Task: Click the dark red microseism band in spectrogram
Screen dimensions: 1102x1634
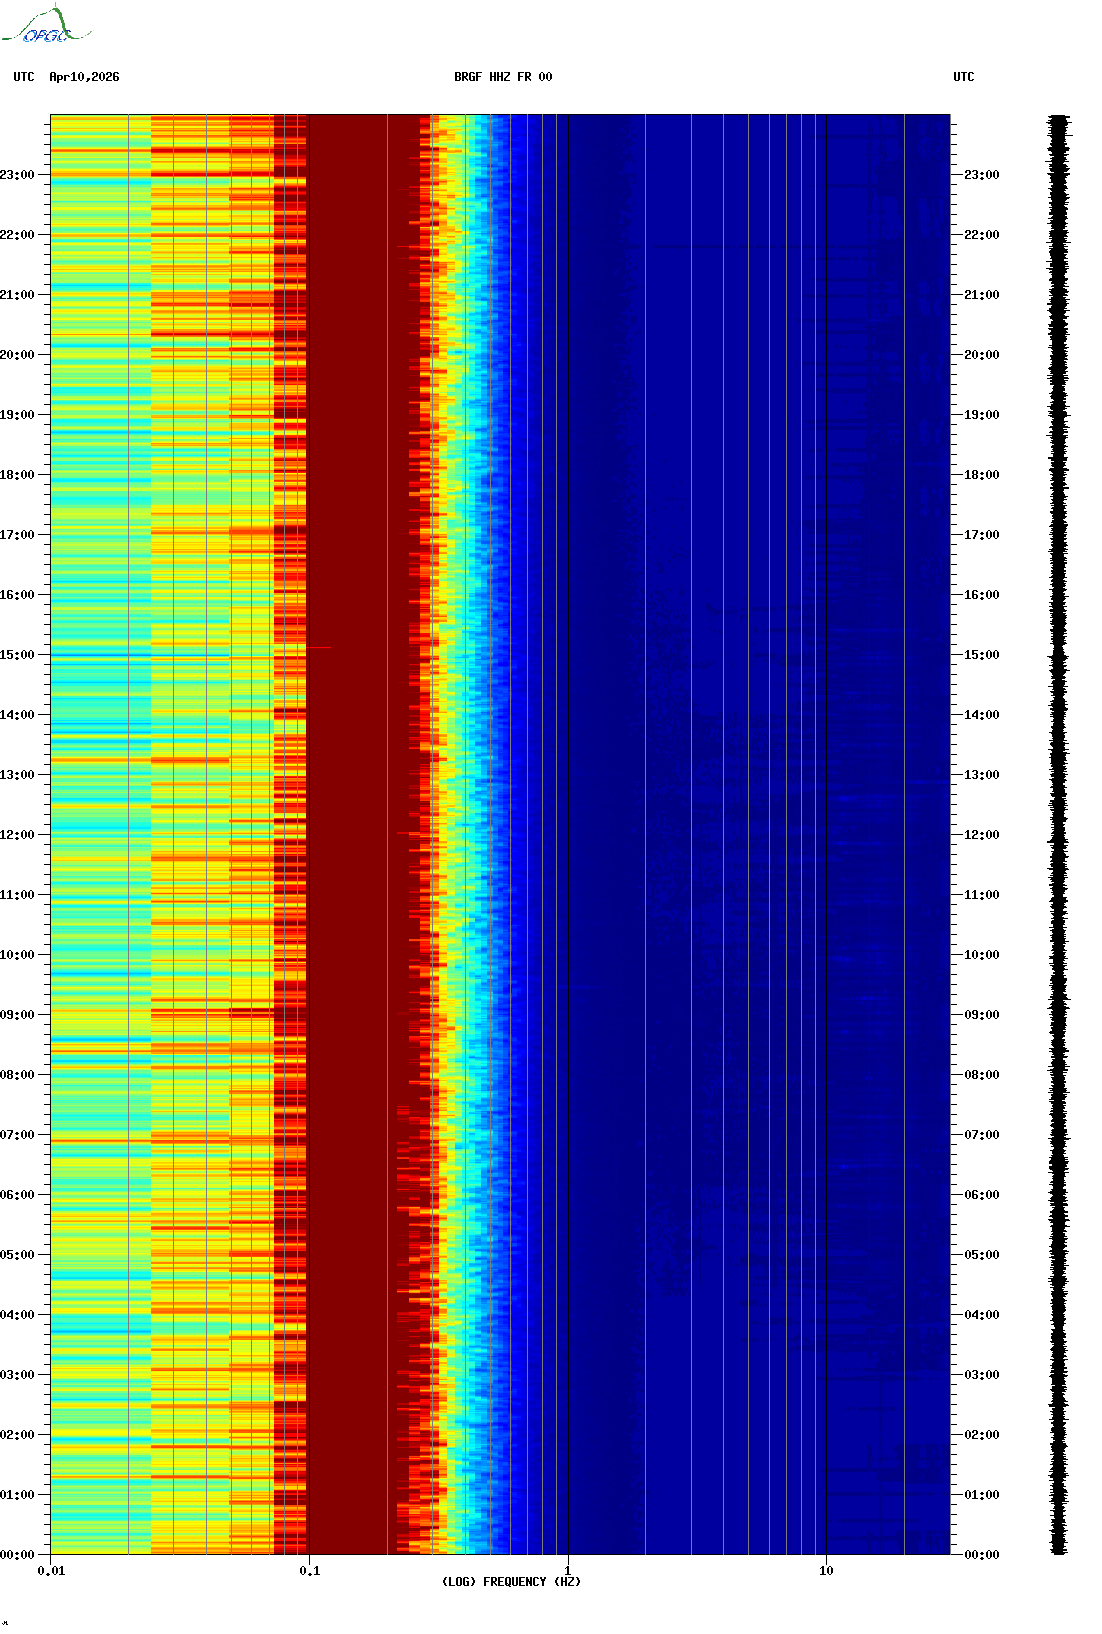Action: pos(360,835)
